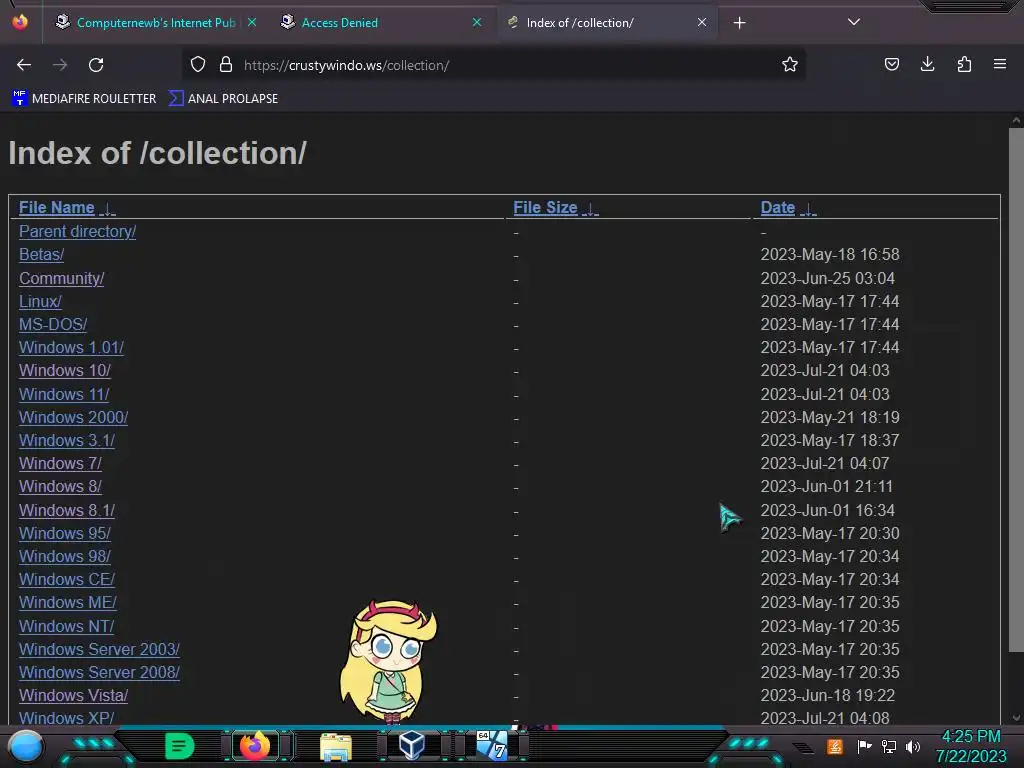Open the Action Center flag icon
Image resolution: width=1024 pixels, height=768 pixels.
864,746
